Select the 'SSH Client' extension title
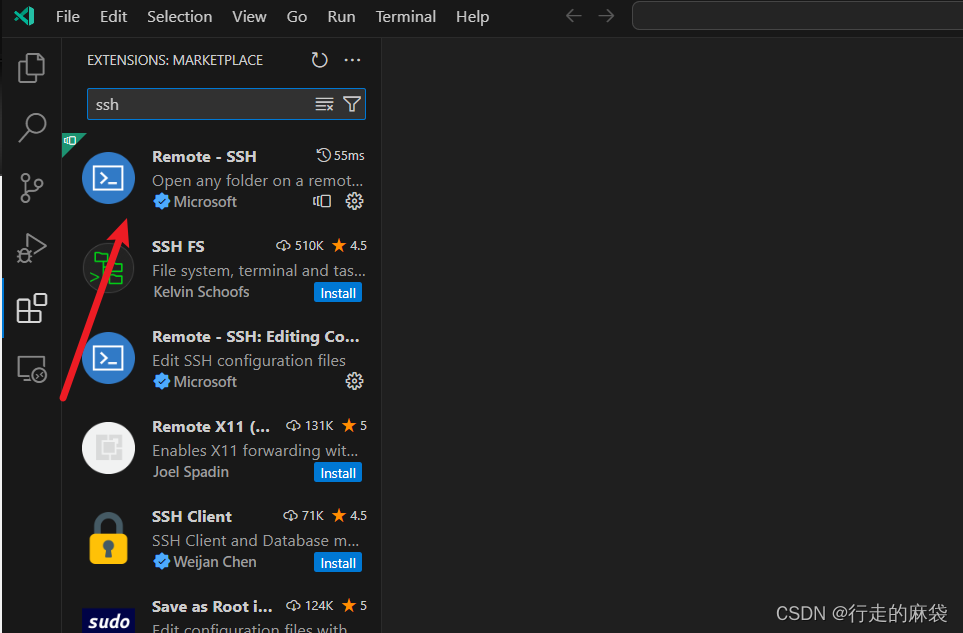The width and height of the screenshot is (963, 633). [192, 516]
